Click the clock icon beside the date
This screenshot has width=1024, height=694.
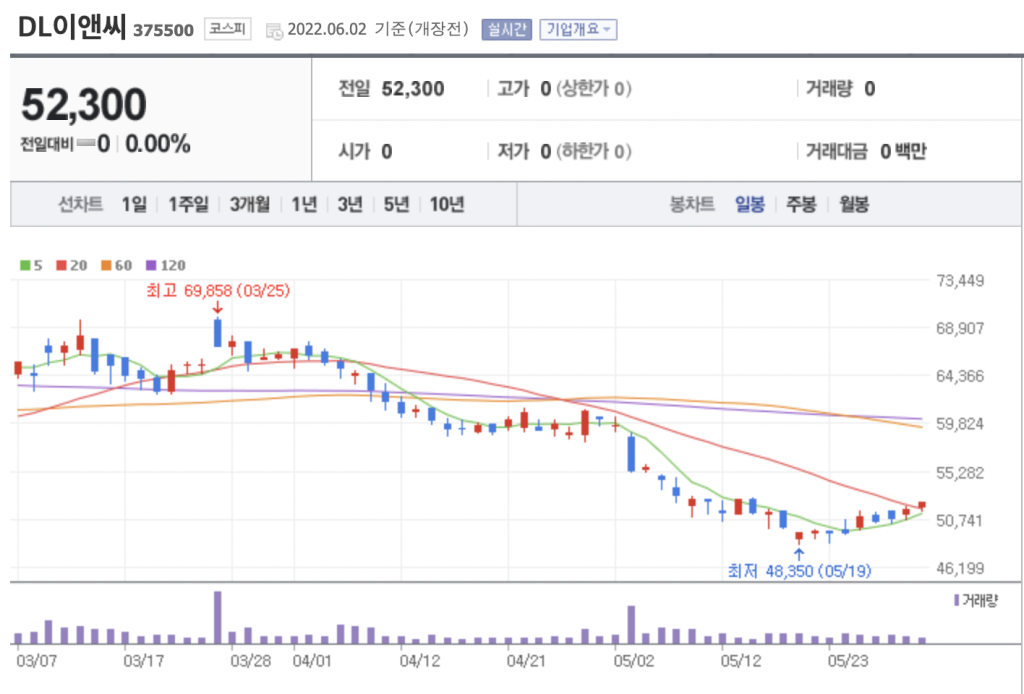pyautogui.click(x=274, y=30)
